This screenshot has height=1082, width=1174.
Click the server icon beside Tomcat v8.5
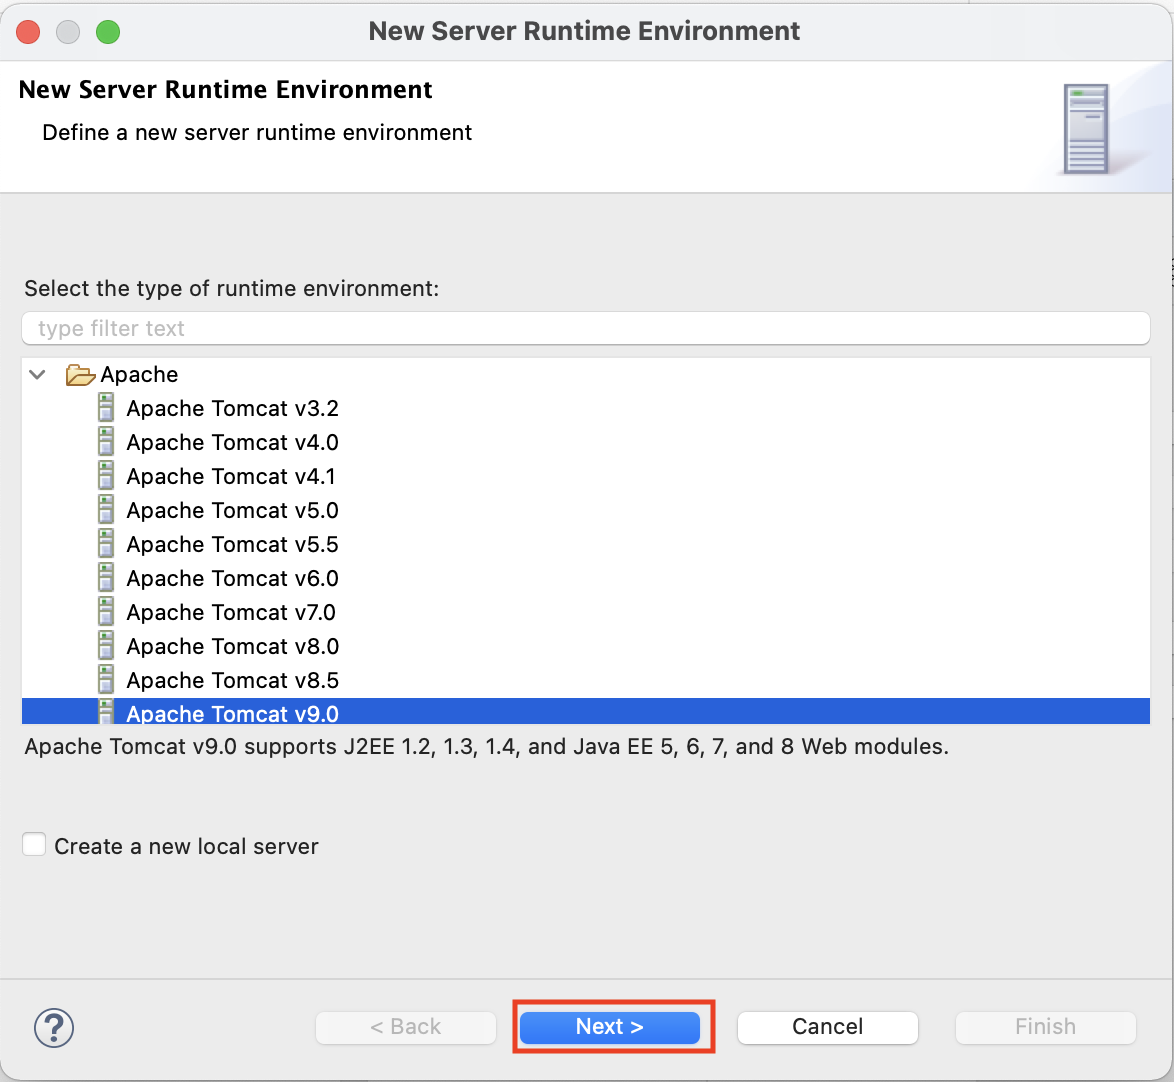[x=106, y=680]
